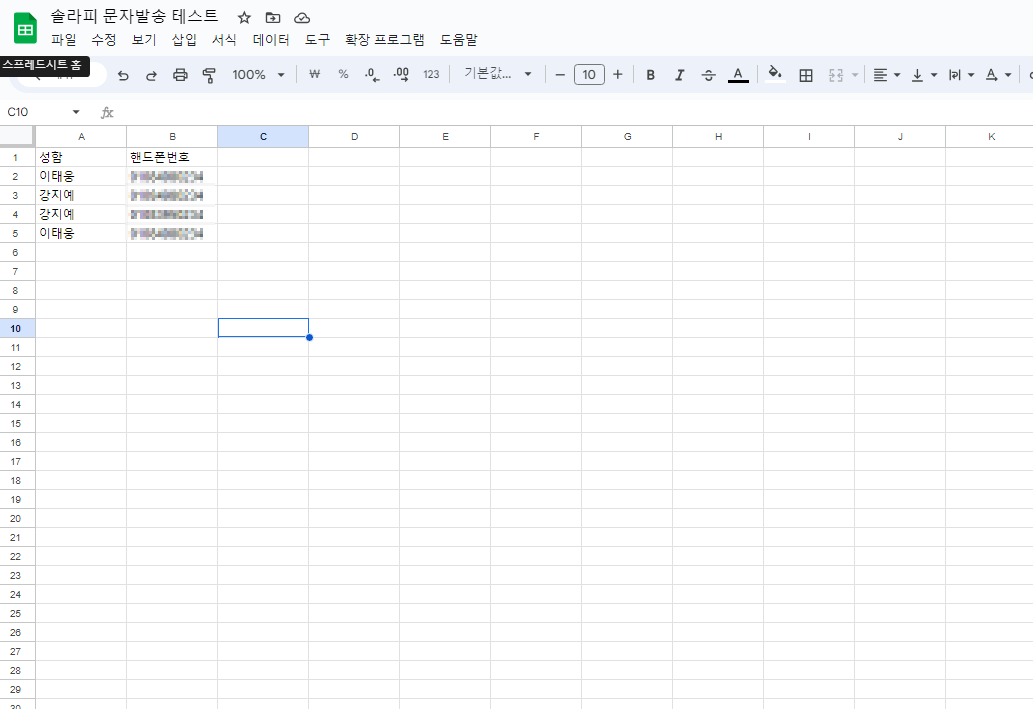This screenshot has width=1033, height=709.
Task: Open the 파일 menu
Action: [64, 40]
